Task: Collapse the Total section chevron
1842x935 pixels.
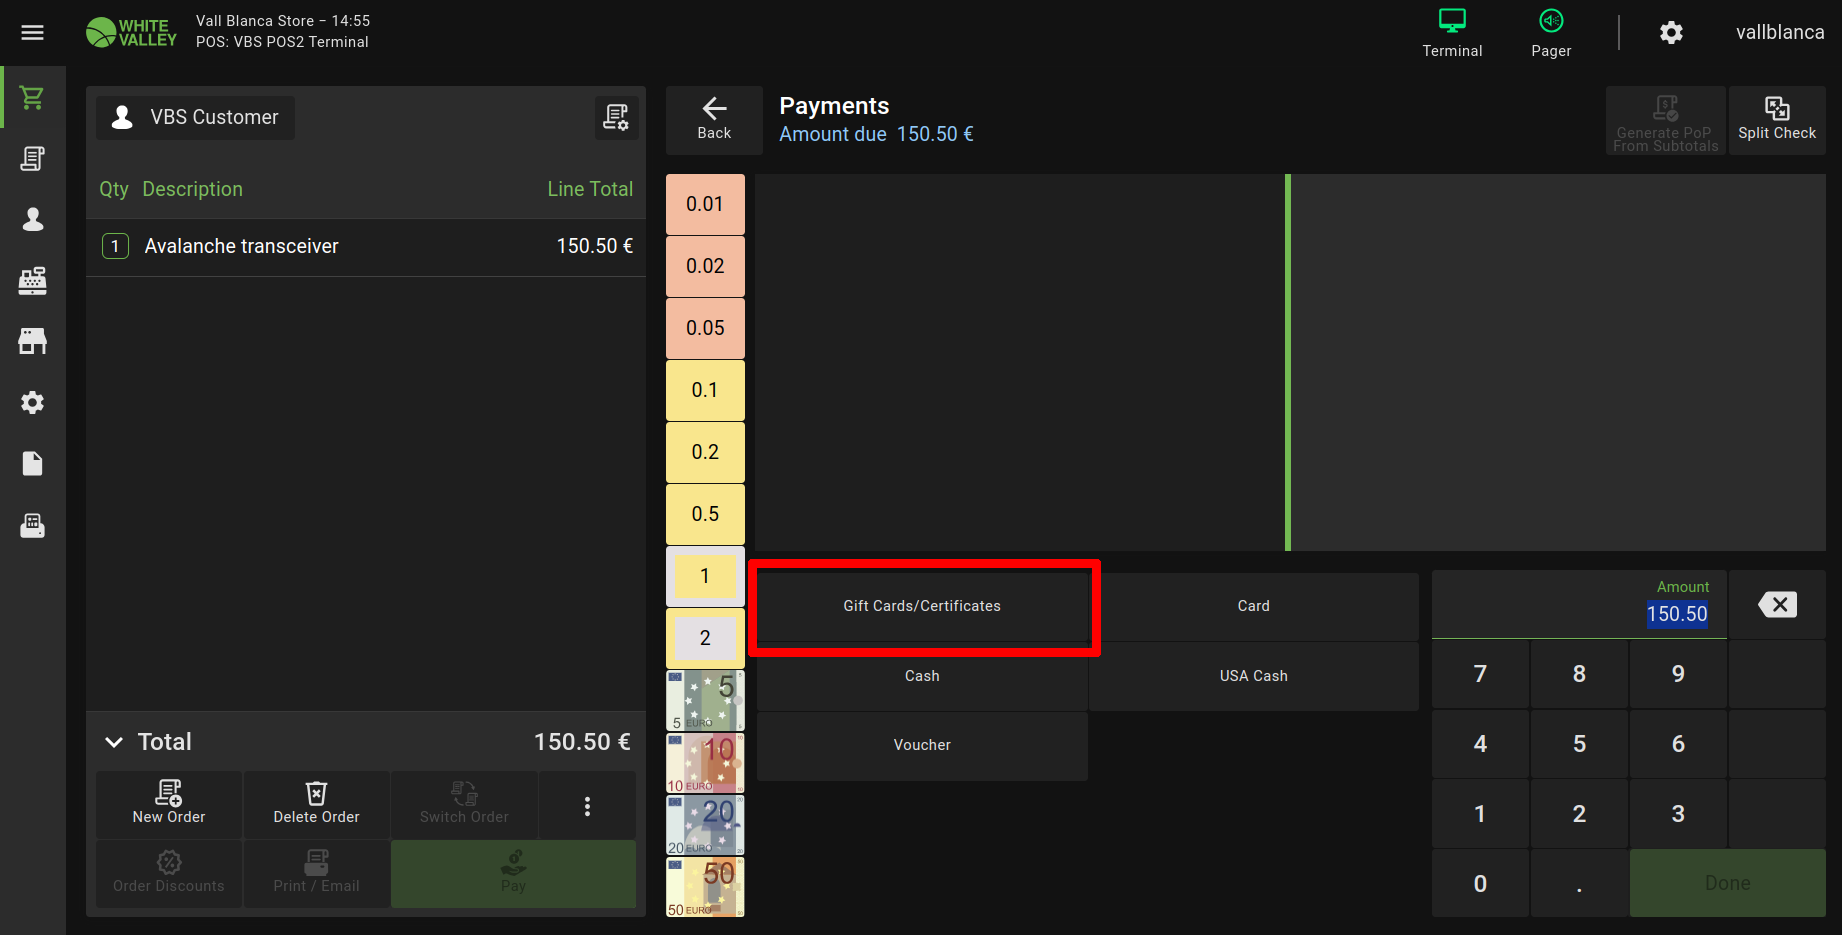Action: (114, 742)
